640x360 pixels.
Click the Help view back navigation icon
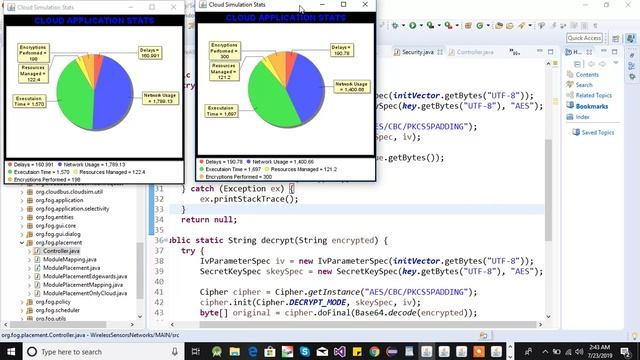(591, 64)
